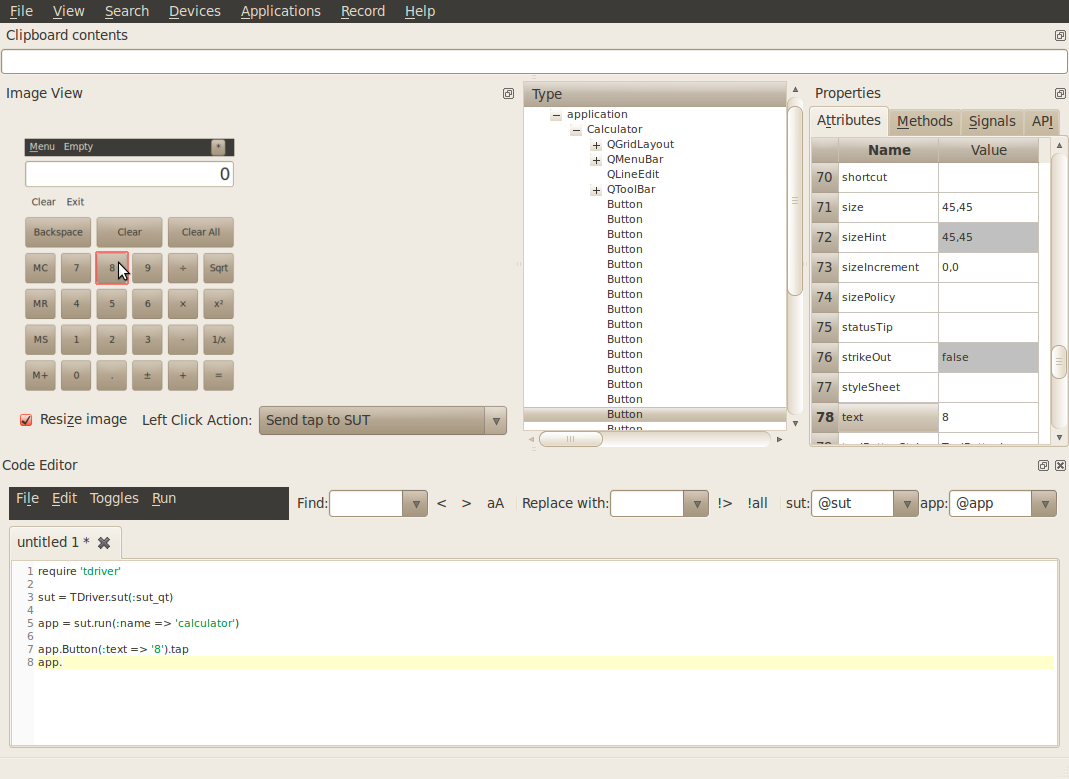The width and height of the screenshot is (1069, 779).
Task: Open the Devices menu
Action: [x=194, y=11]
